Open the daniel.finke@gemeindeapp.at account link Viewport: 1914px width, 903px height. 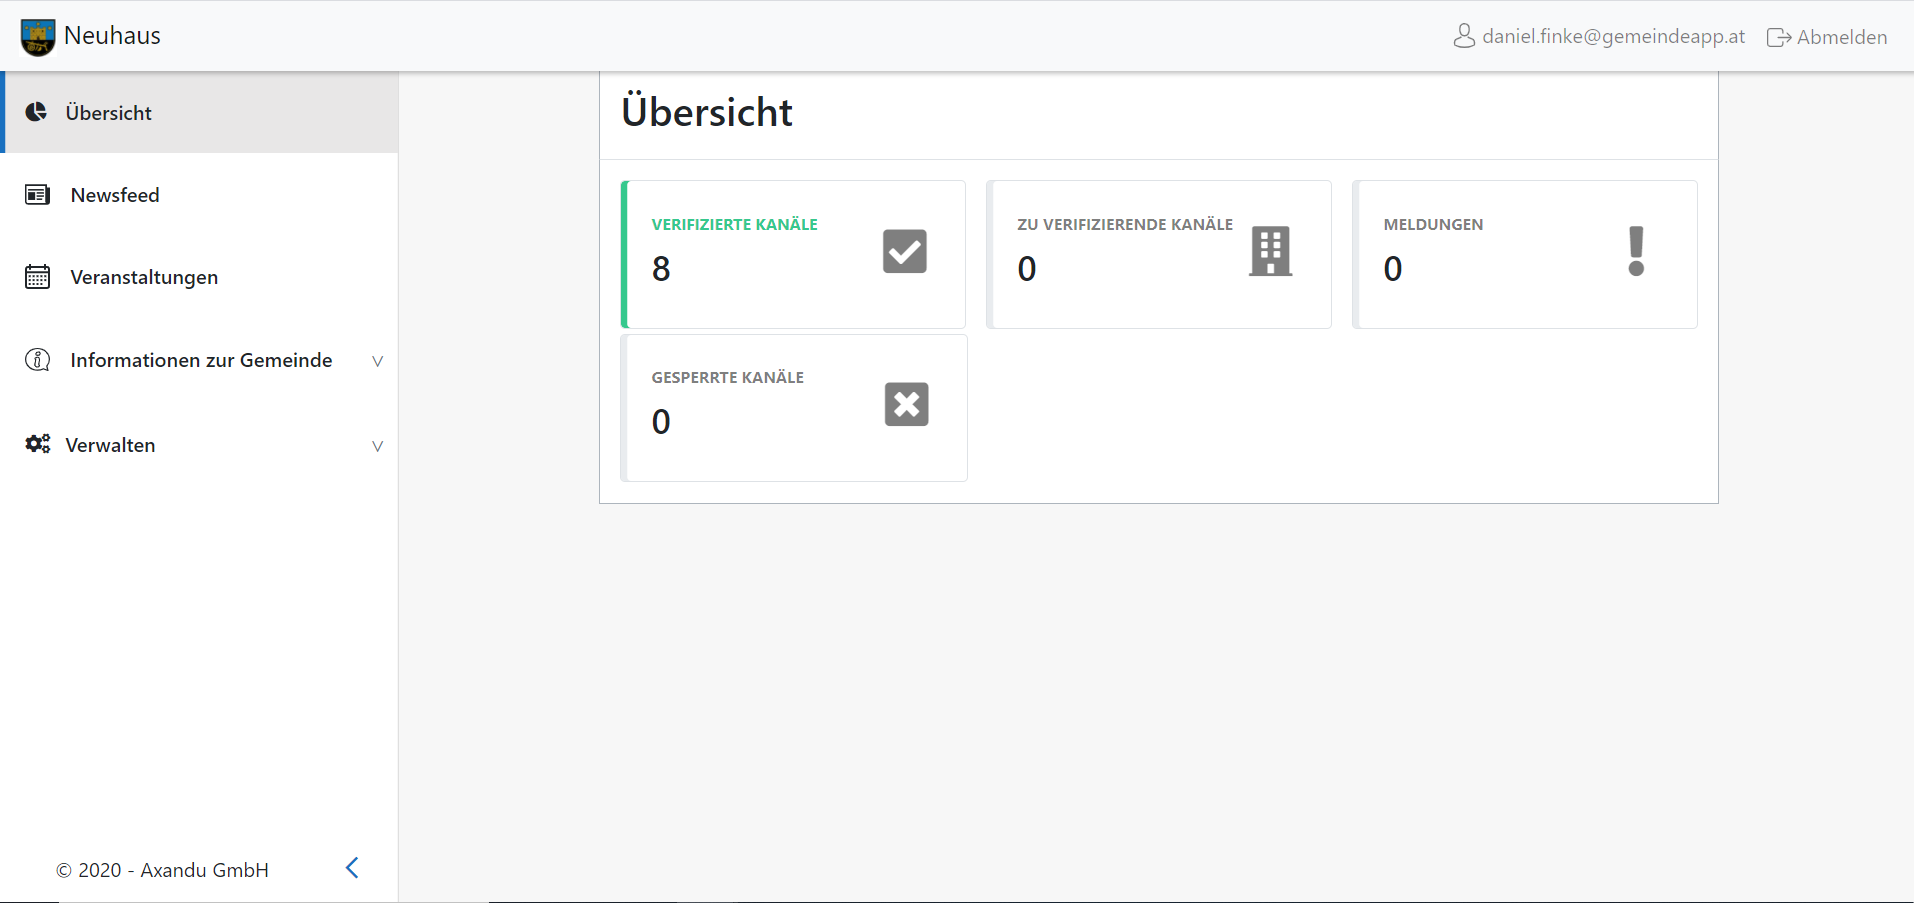pyautogui.click(x=1613, y=37)
